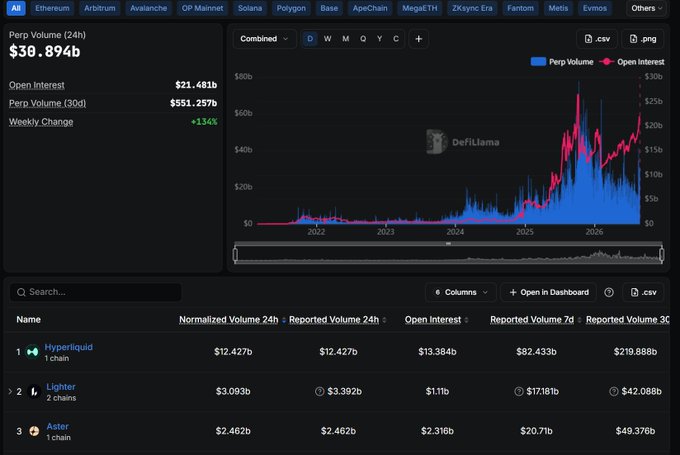Filter by Ethereum chain
Screen dimensions: 680x455
point(52,8)
